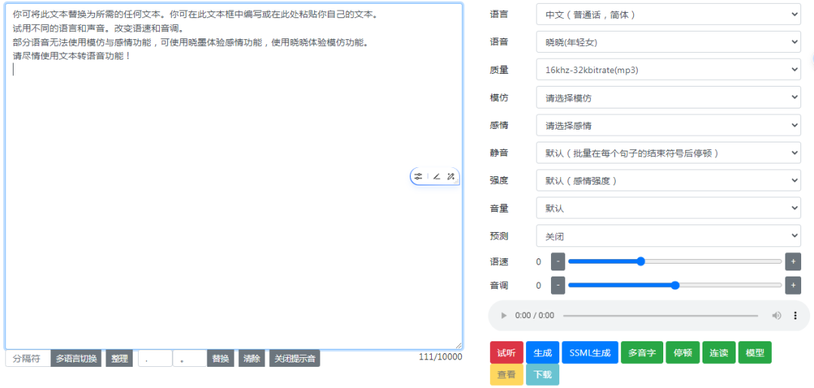Click the green 停顿 pause button

(683, 352)
